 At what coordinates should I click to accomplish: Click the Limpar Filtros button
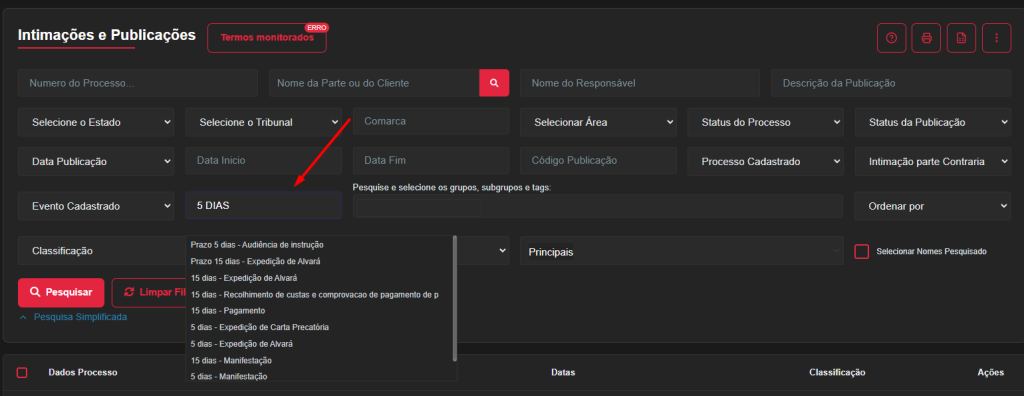click(149, 292)
